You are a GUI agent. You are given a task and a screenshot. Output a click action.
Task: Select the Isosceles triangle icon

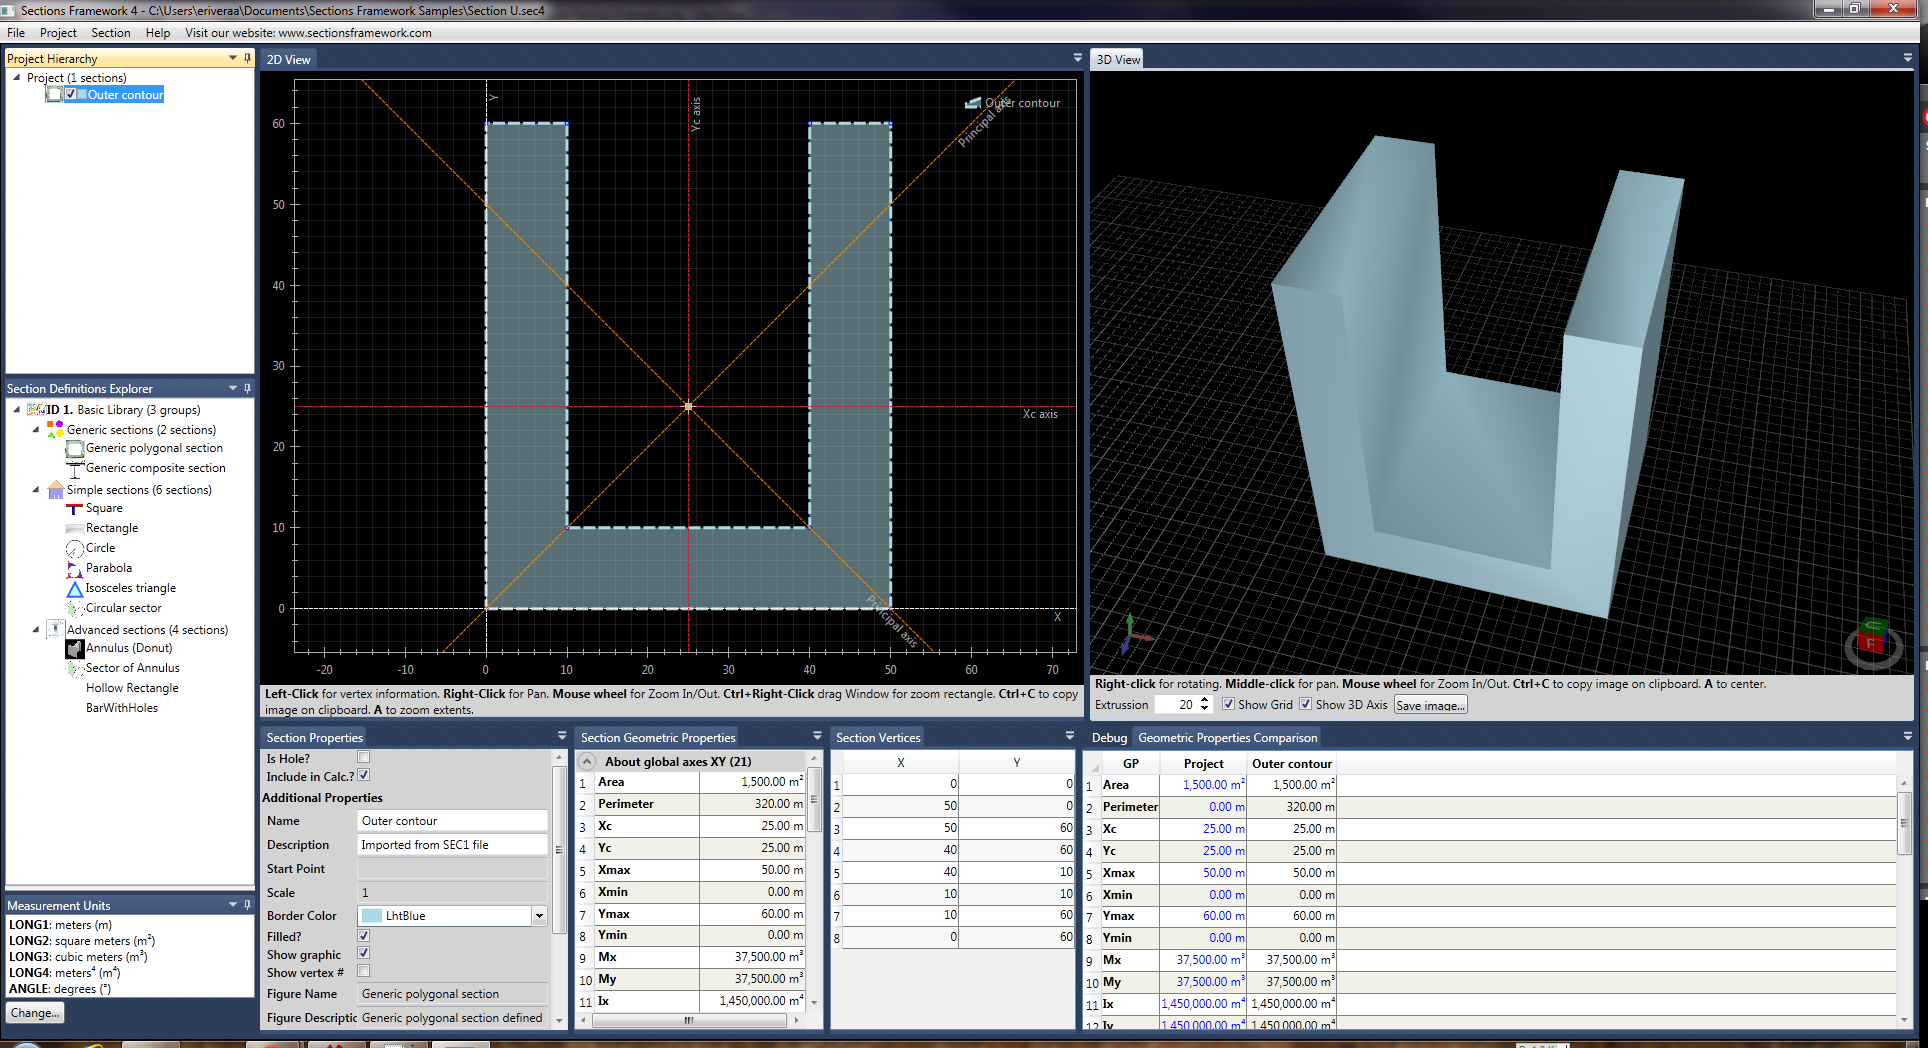tap(75, 589)
